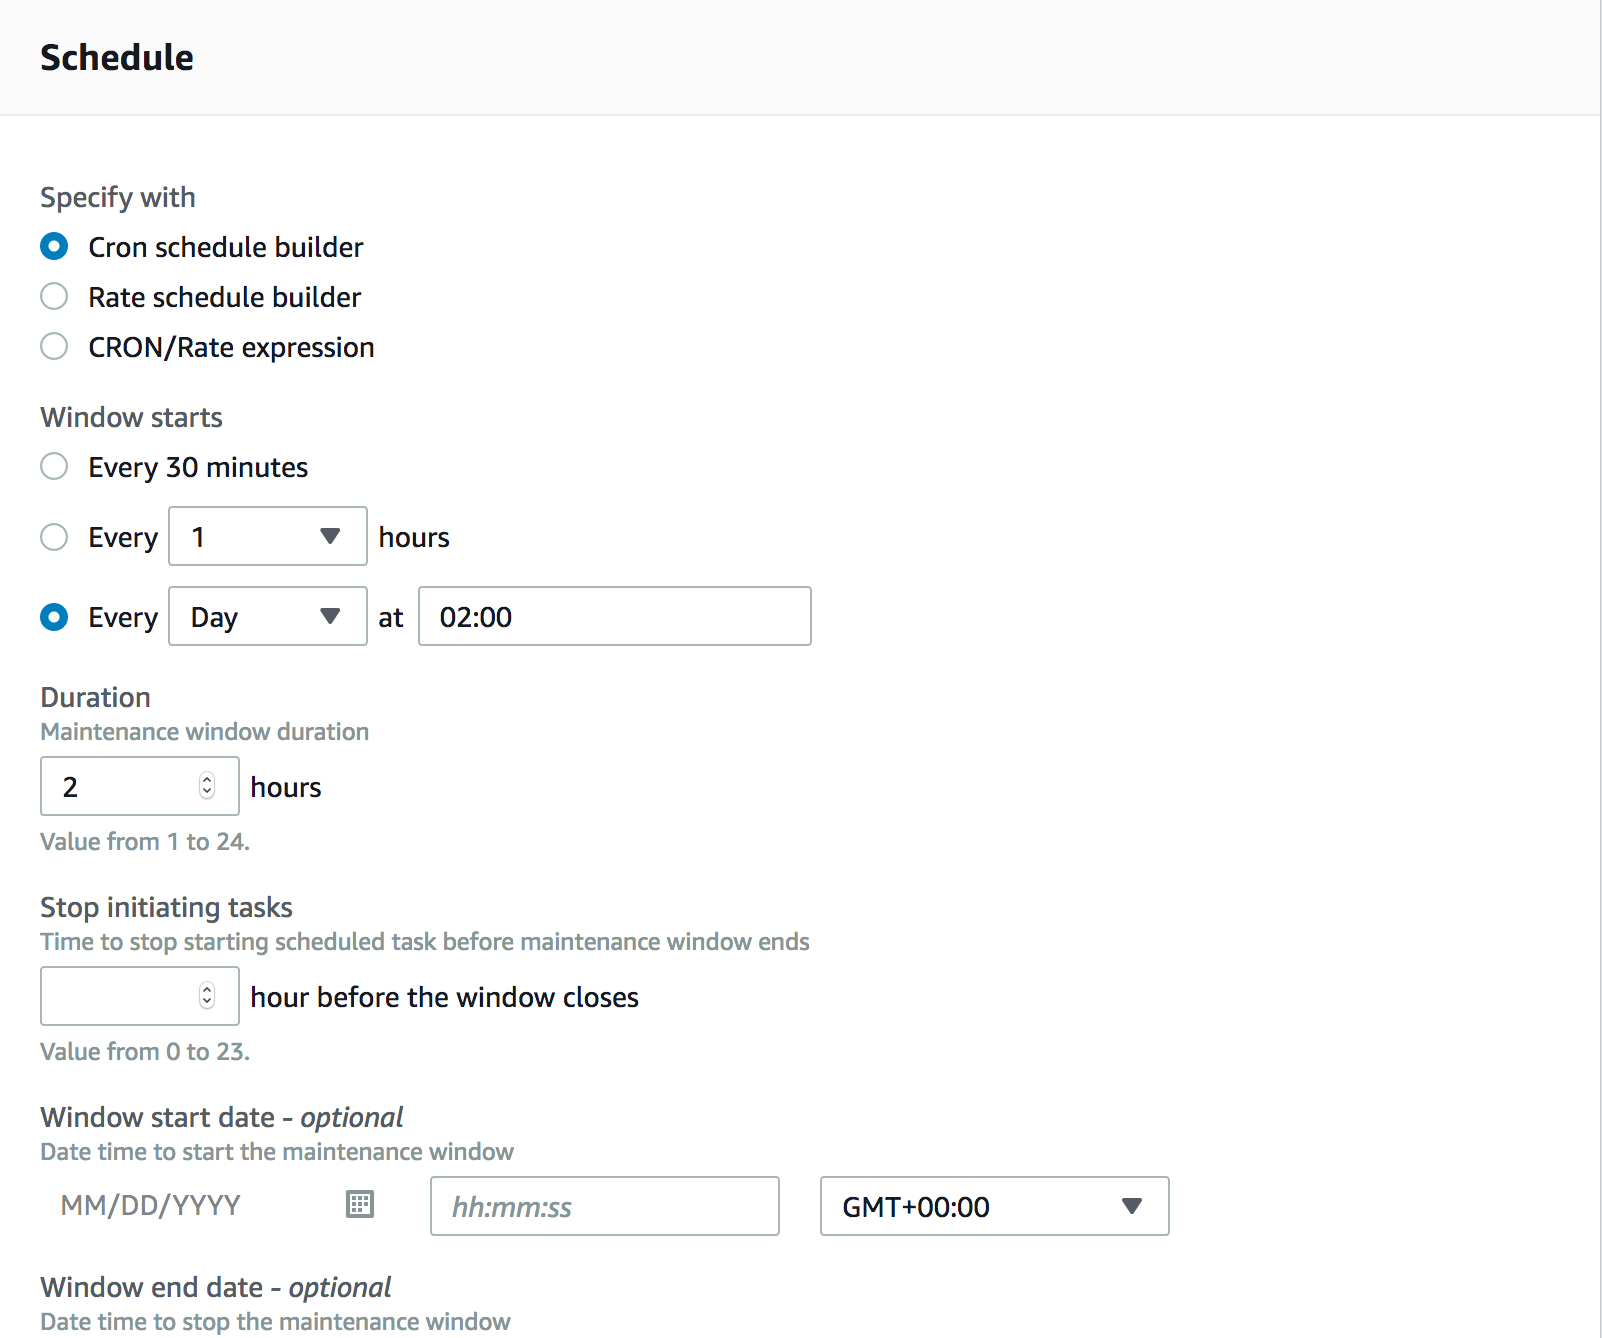This screenshot has width=1602, height=1338.
Task: Click the duration hours stepper arrows
Action: (207, 786)
